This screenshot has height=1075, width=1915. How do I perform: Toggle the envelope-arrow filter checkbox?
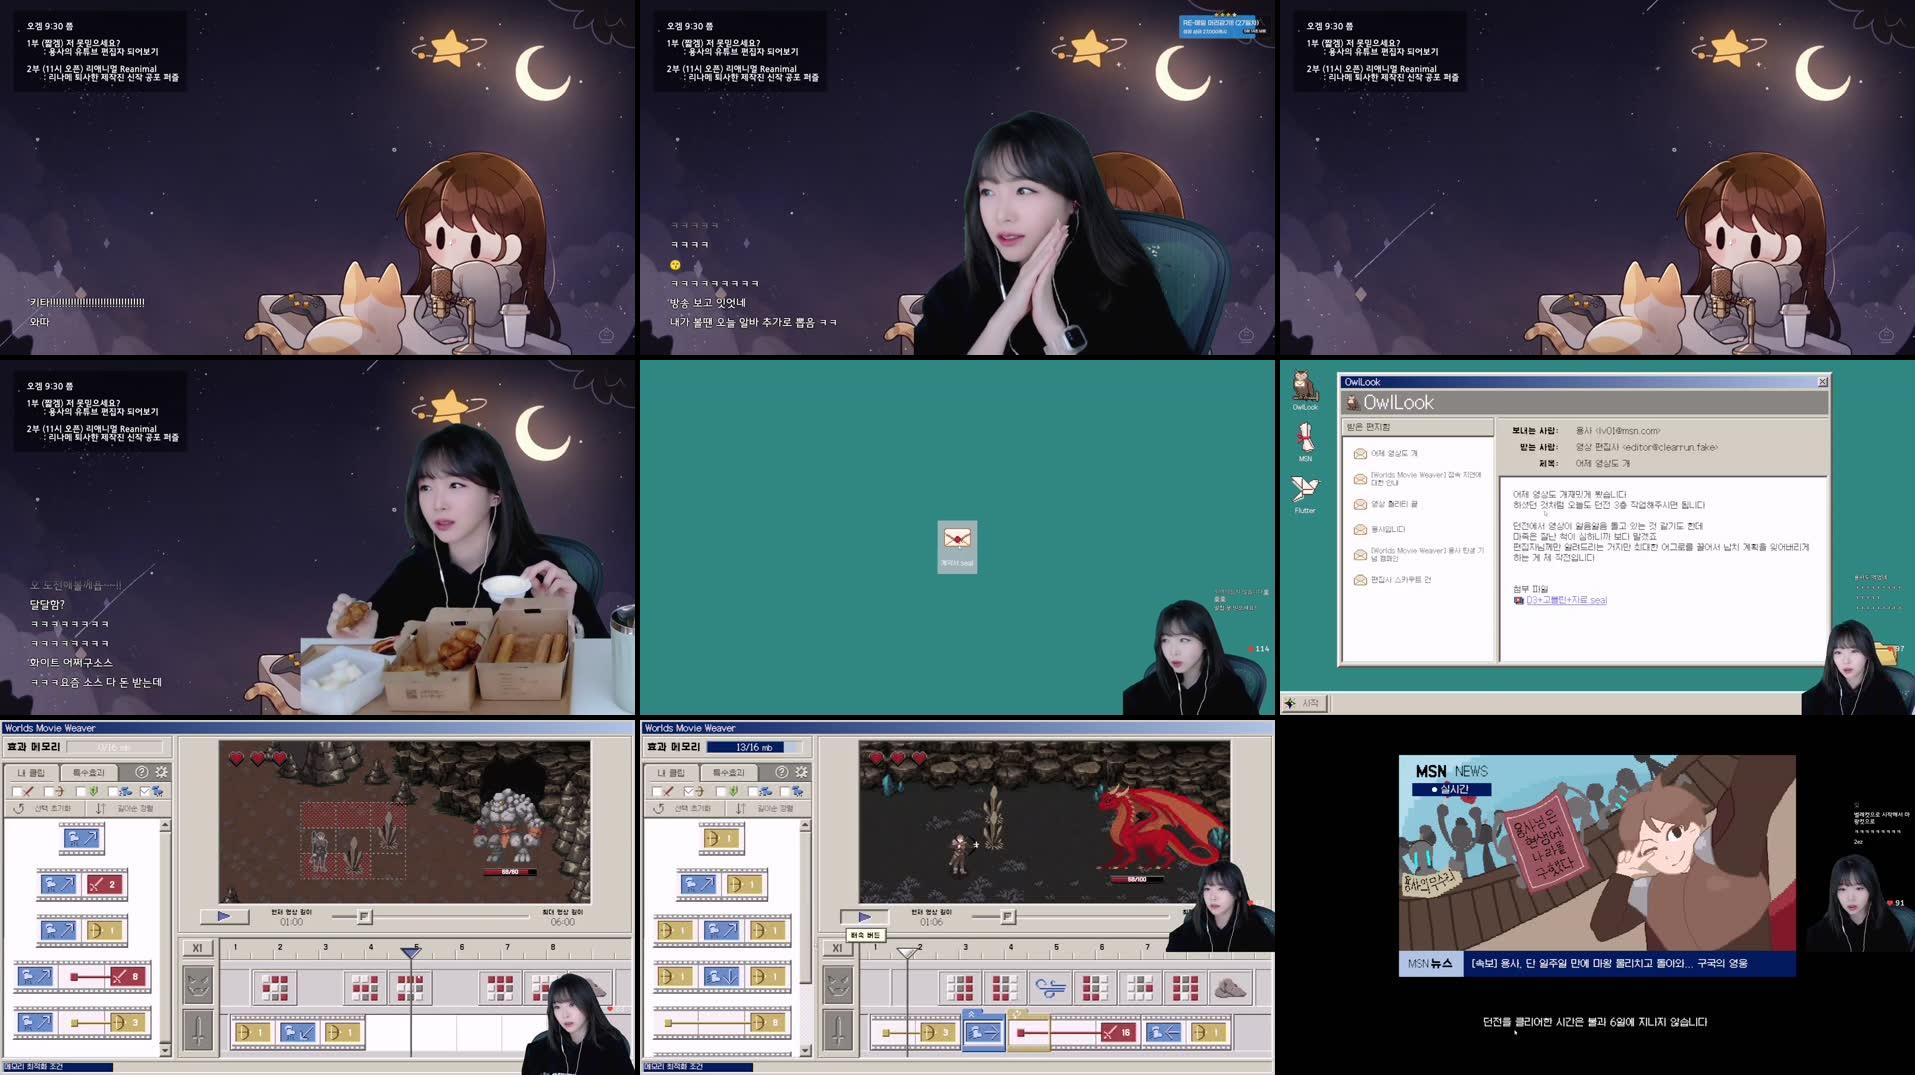[689, 791]
